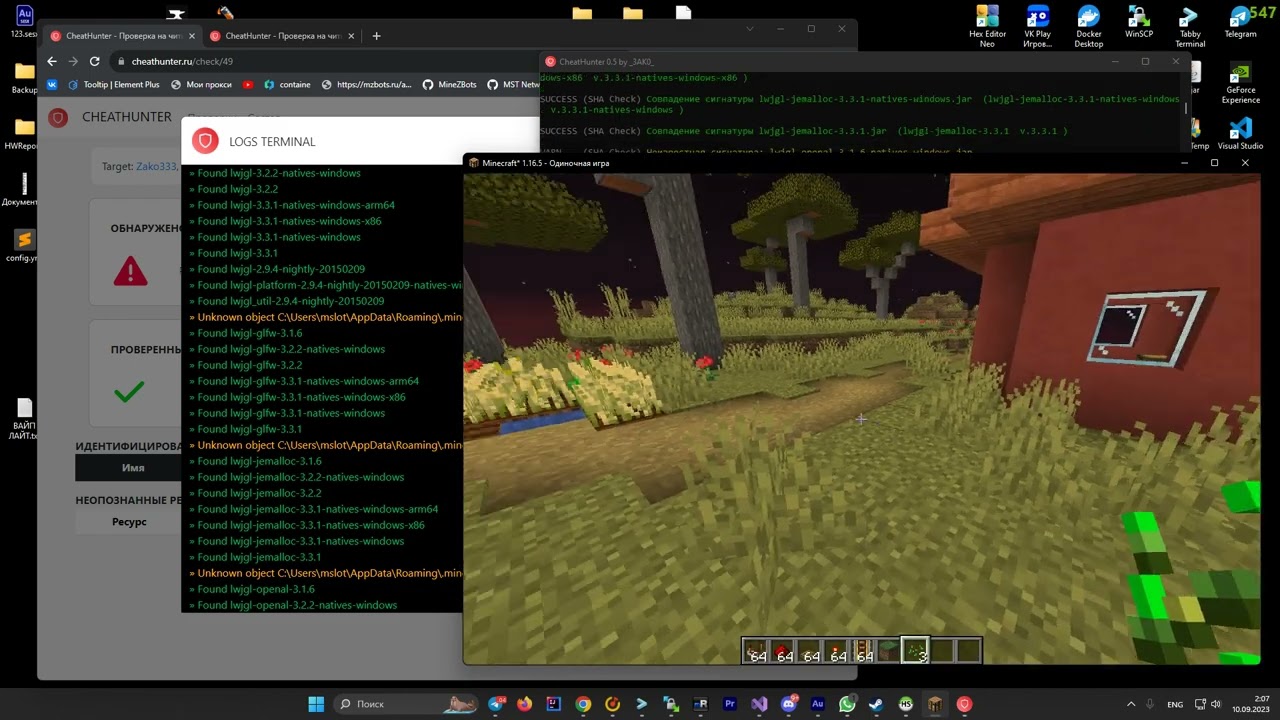
Task: Click first 'Unknown object' orange log line
Action: (326, 317)
